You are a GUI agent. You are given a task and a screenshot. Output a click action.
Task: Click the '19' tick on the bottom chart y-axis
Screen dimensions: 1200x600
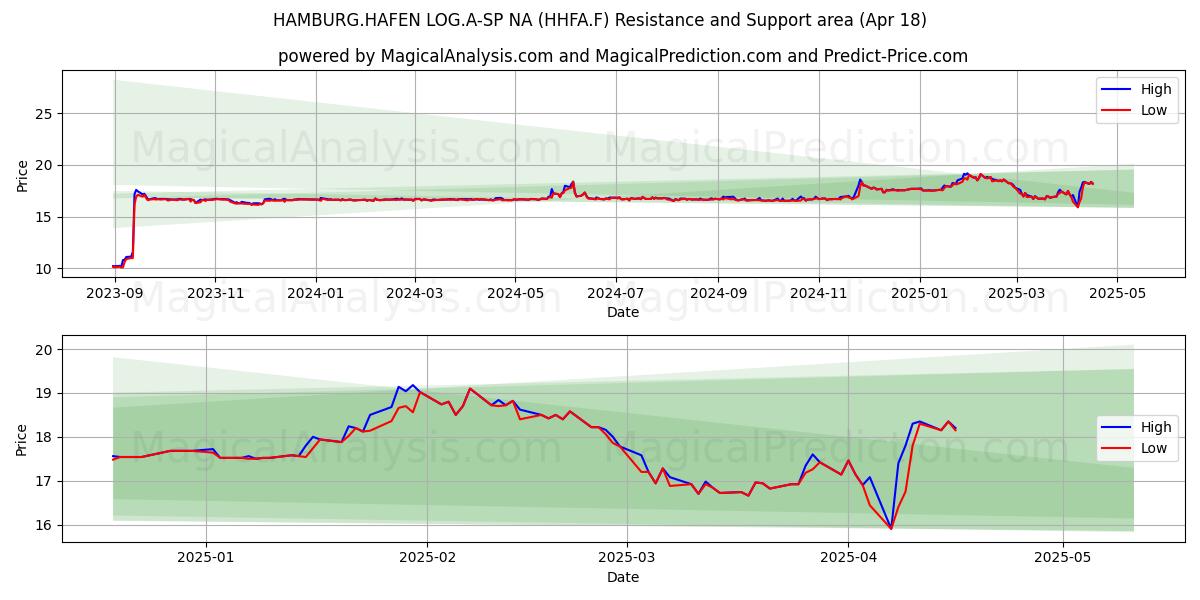click(45, 393)
